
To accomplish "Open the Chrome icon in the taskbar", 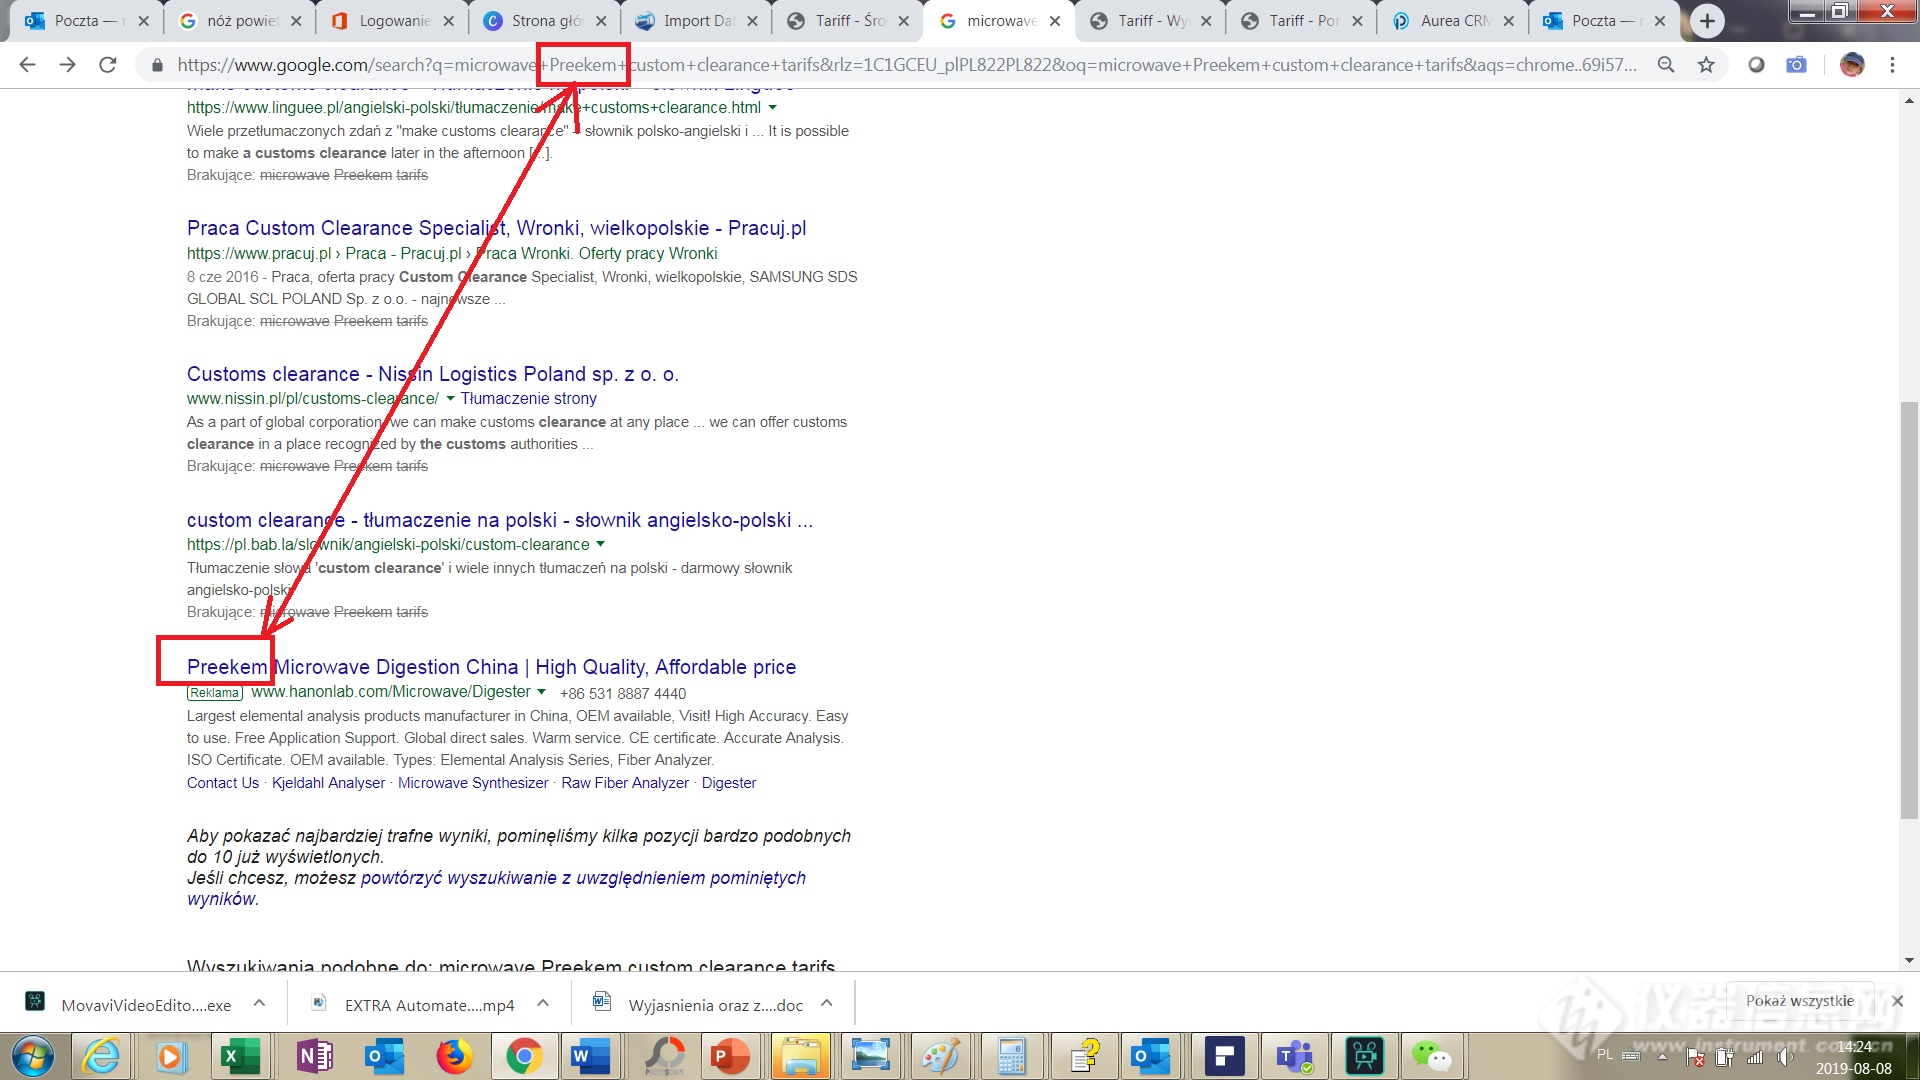I will [x=524, y=1056].
